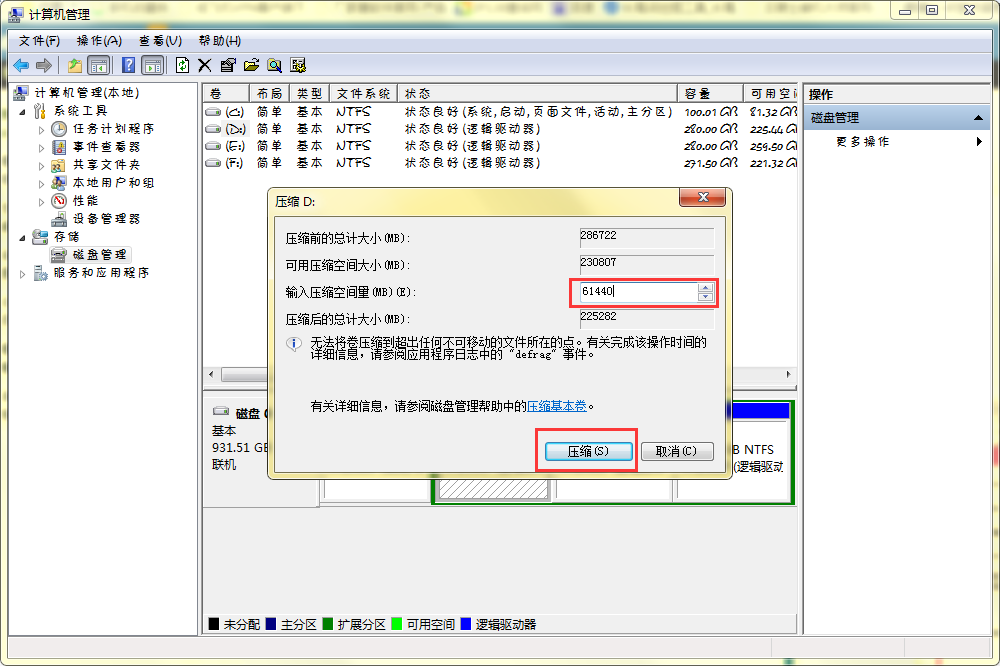Expand the 服务和应用程序 node arrow
This screenshot has width=1000, height=666.
(x=23, y=274)
